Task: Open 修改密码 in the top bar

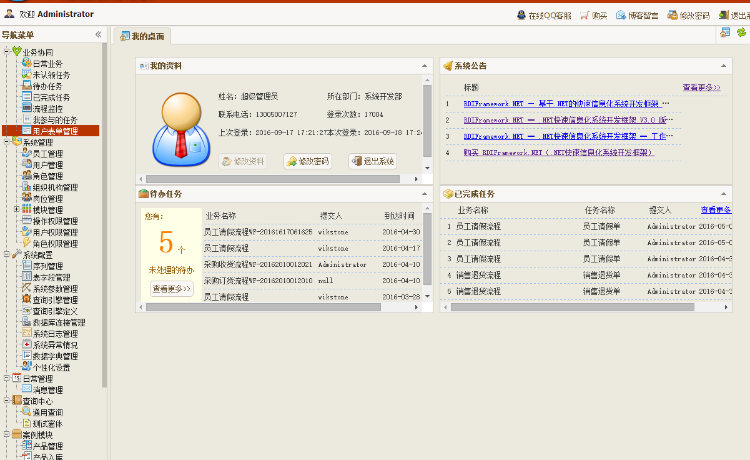Action: coord(689,15)
